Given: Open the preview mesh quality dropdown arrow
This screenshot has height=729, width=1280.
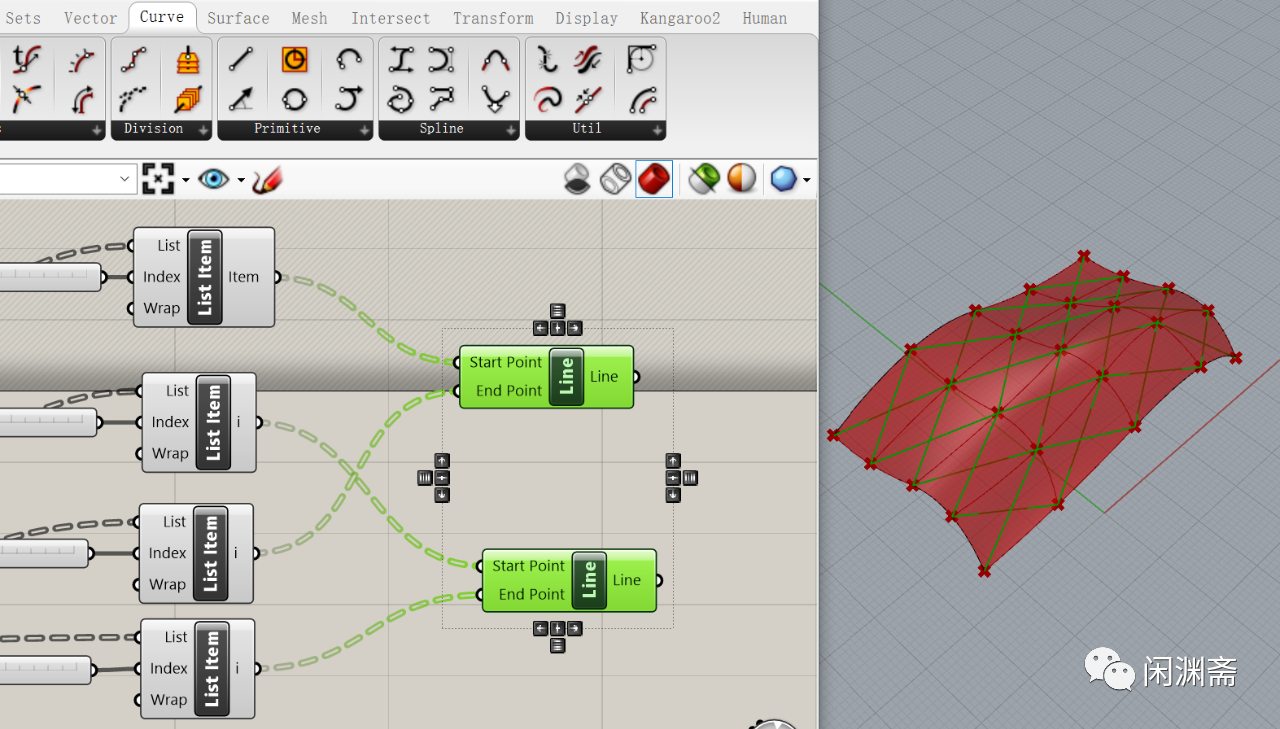Looking at the screenshot, I should (x=806, y=181).
